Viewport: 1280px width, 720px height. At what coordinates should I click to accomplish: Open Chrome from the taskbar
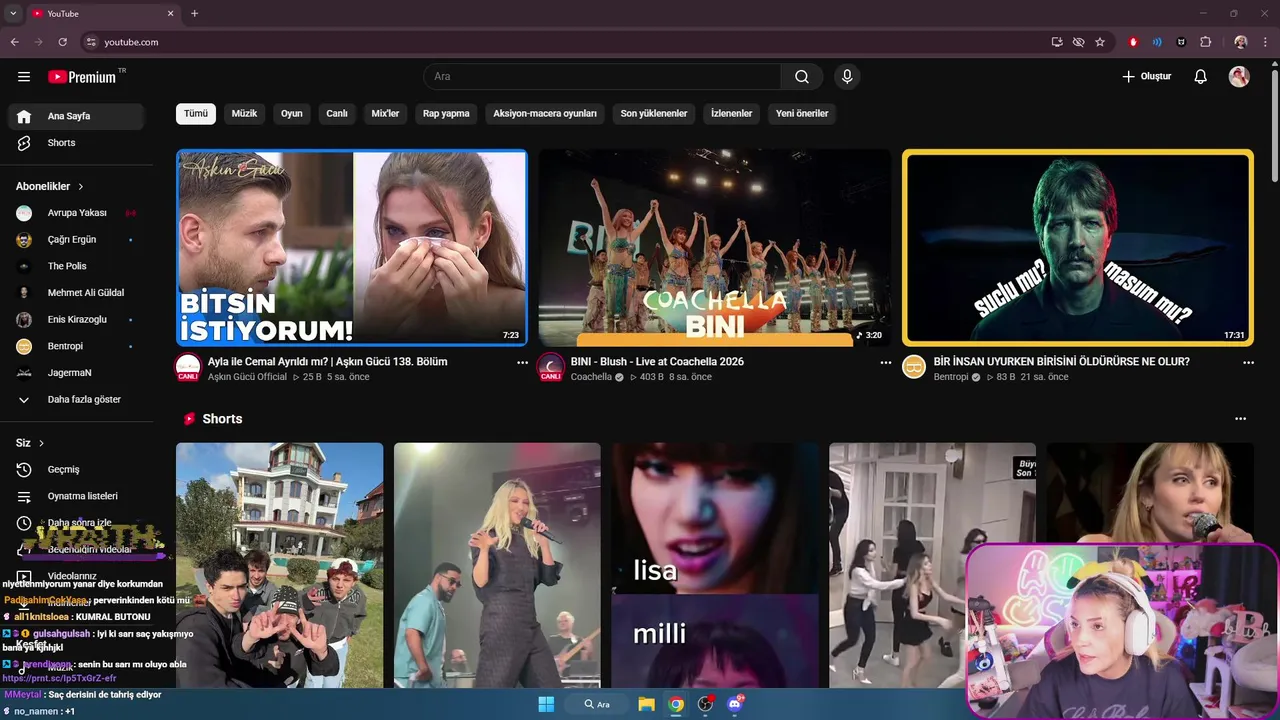[676, 704]
